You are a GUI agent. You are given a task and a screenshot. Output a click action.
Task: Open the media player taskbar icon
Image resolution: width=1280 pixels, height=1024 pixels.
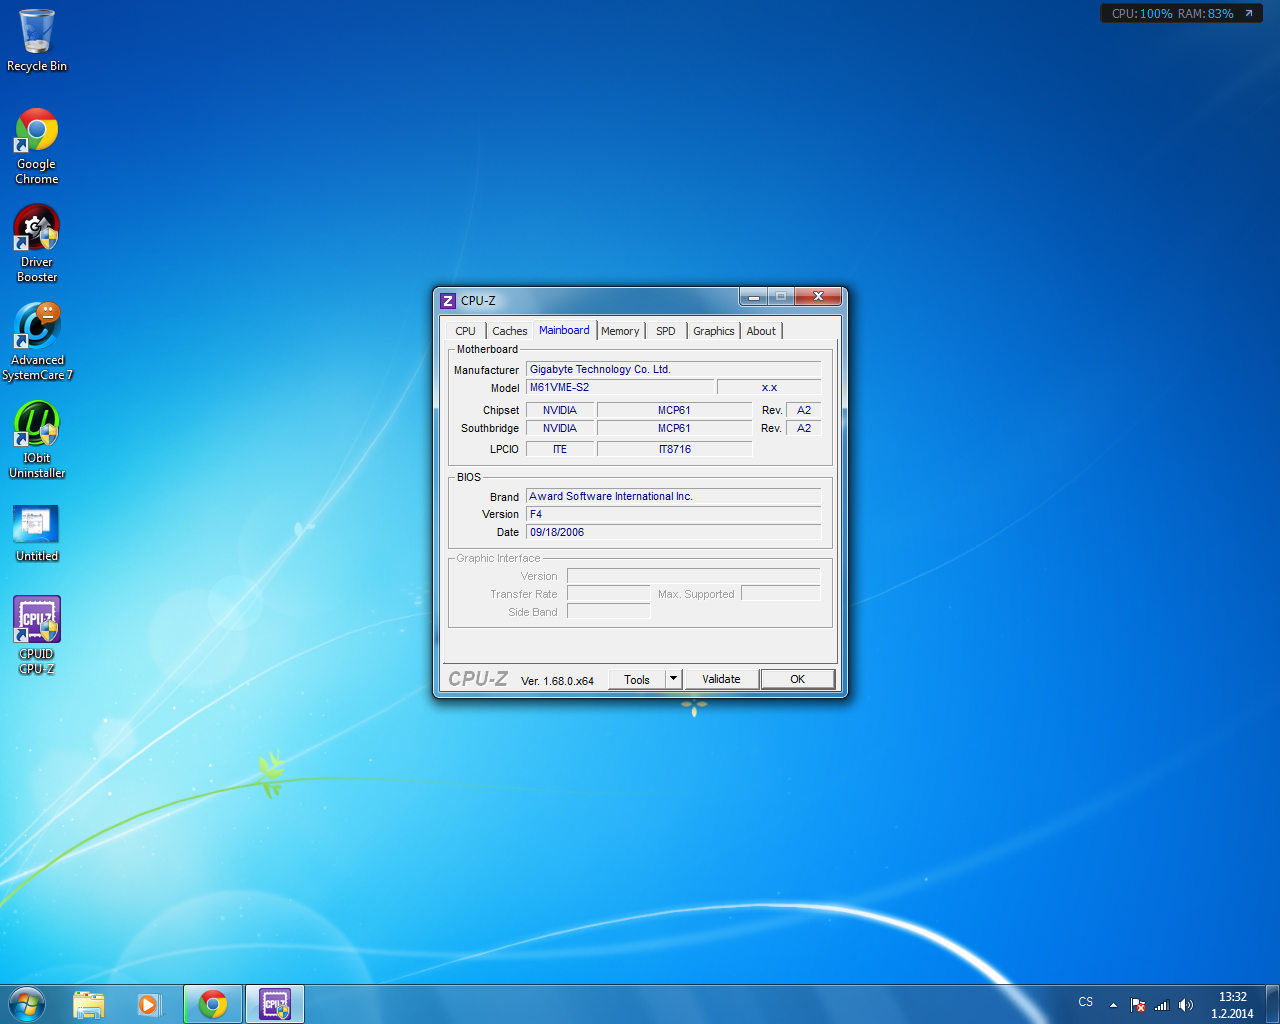[149, 1004]
